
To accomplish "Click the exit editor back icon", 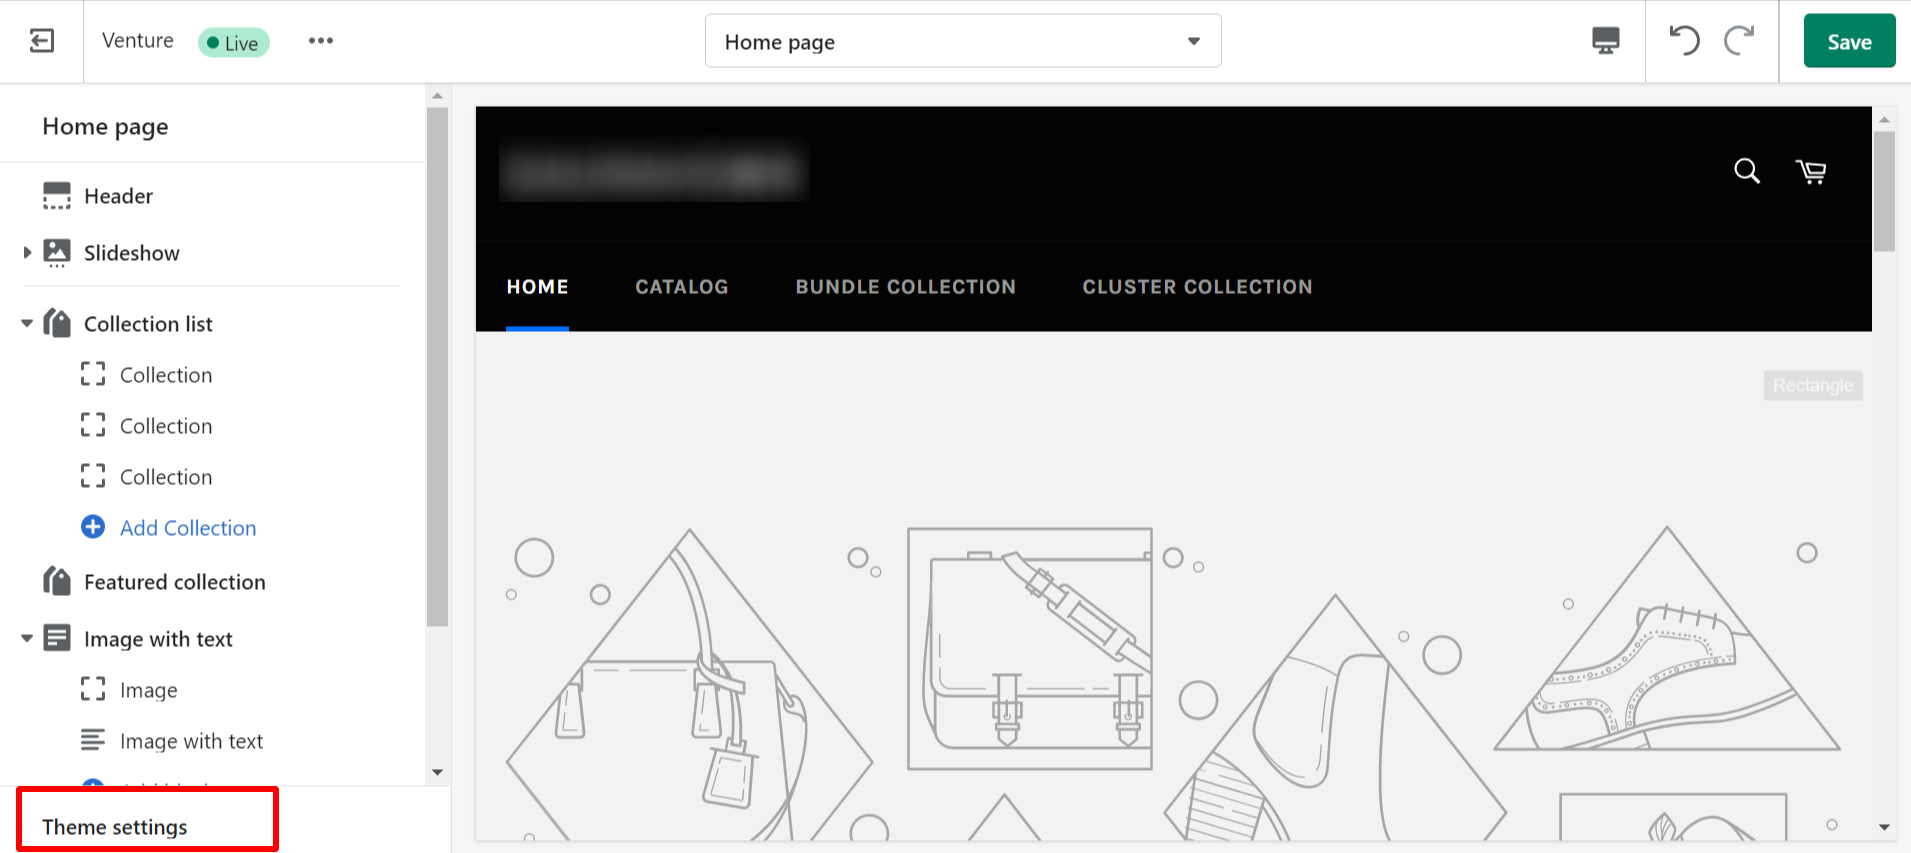I will 42,41.
